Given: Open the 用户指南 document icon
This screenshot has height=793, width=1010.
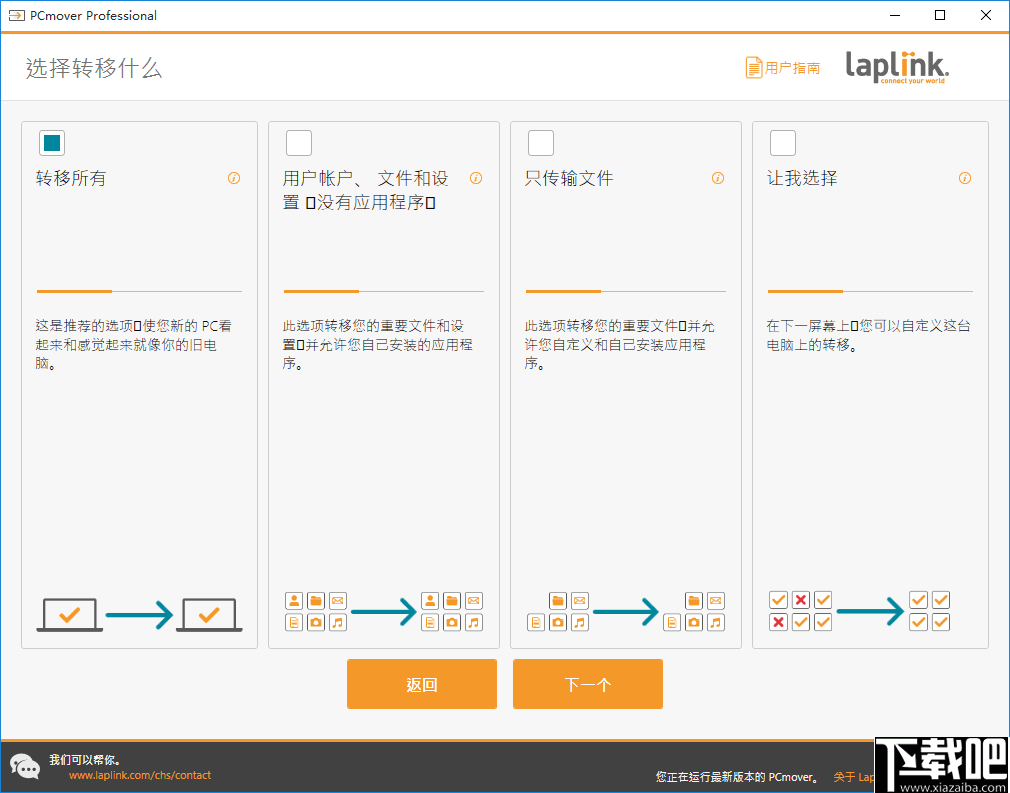Looking at the screenshot, I should [x=753, y=67].
